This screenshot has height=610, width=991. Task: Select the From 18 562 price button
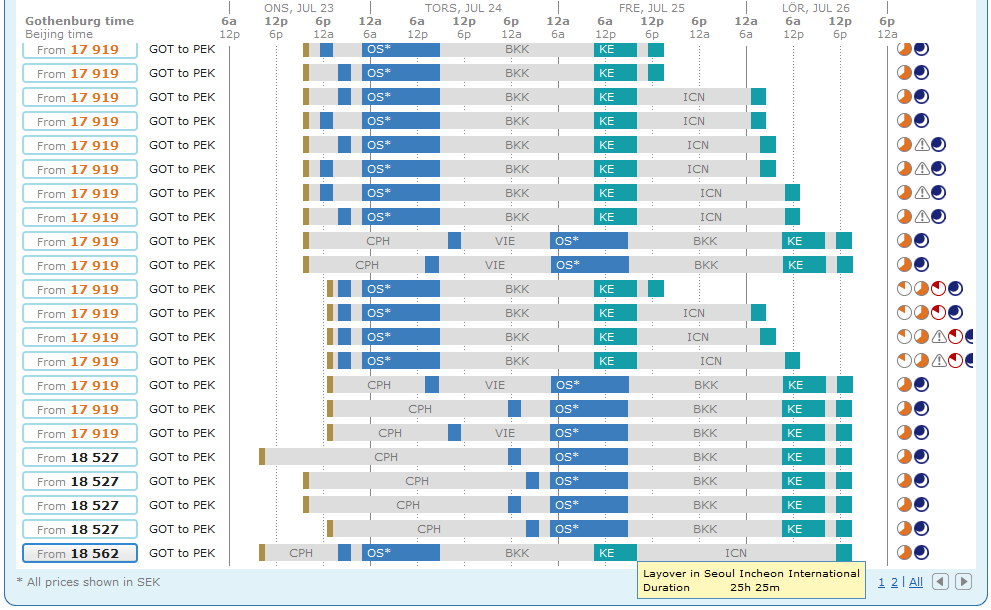click(79, 553)
